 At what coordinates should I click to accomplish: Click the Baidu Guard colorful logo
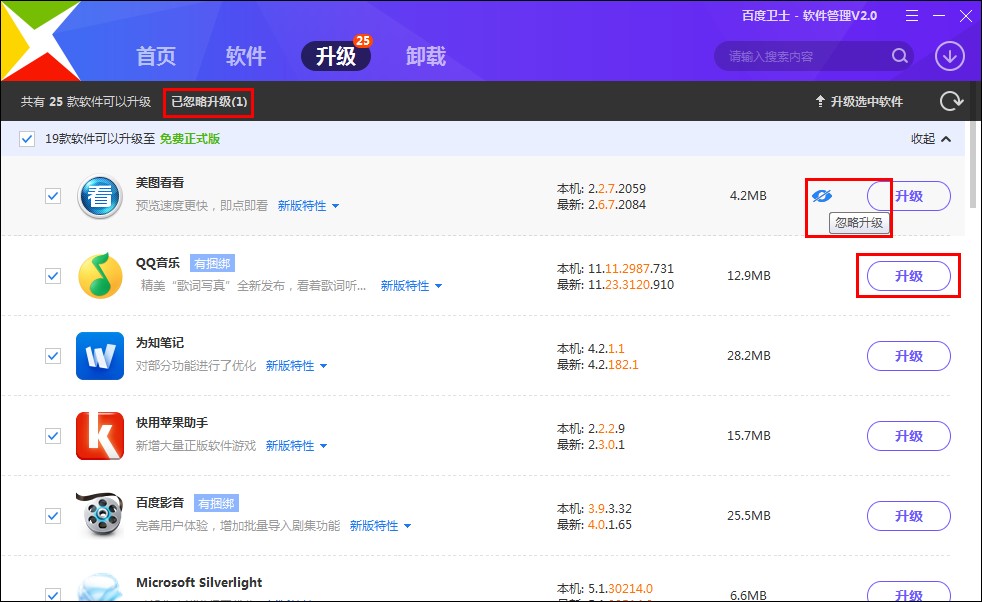tap(40, 41)
